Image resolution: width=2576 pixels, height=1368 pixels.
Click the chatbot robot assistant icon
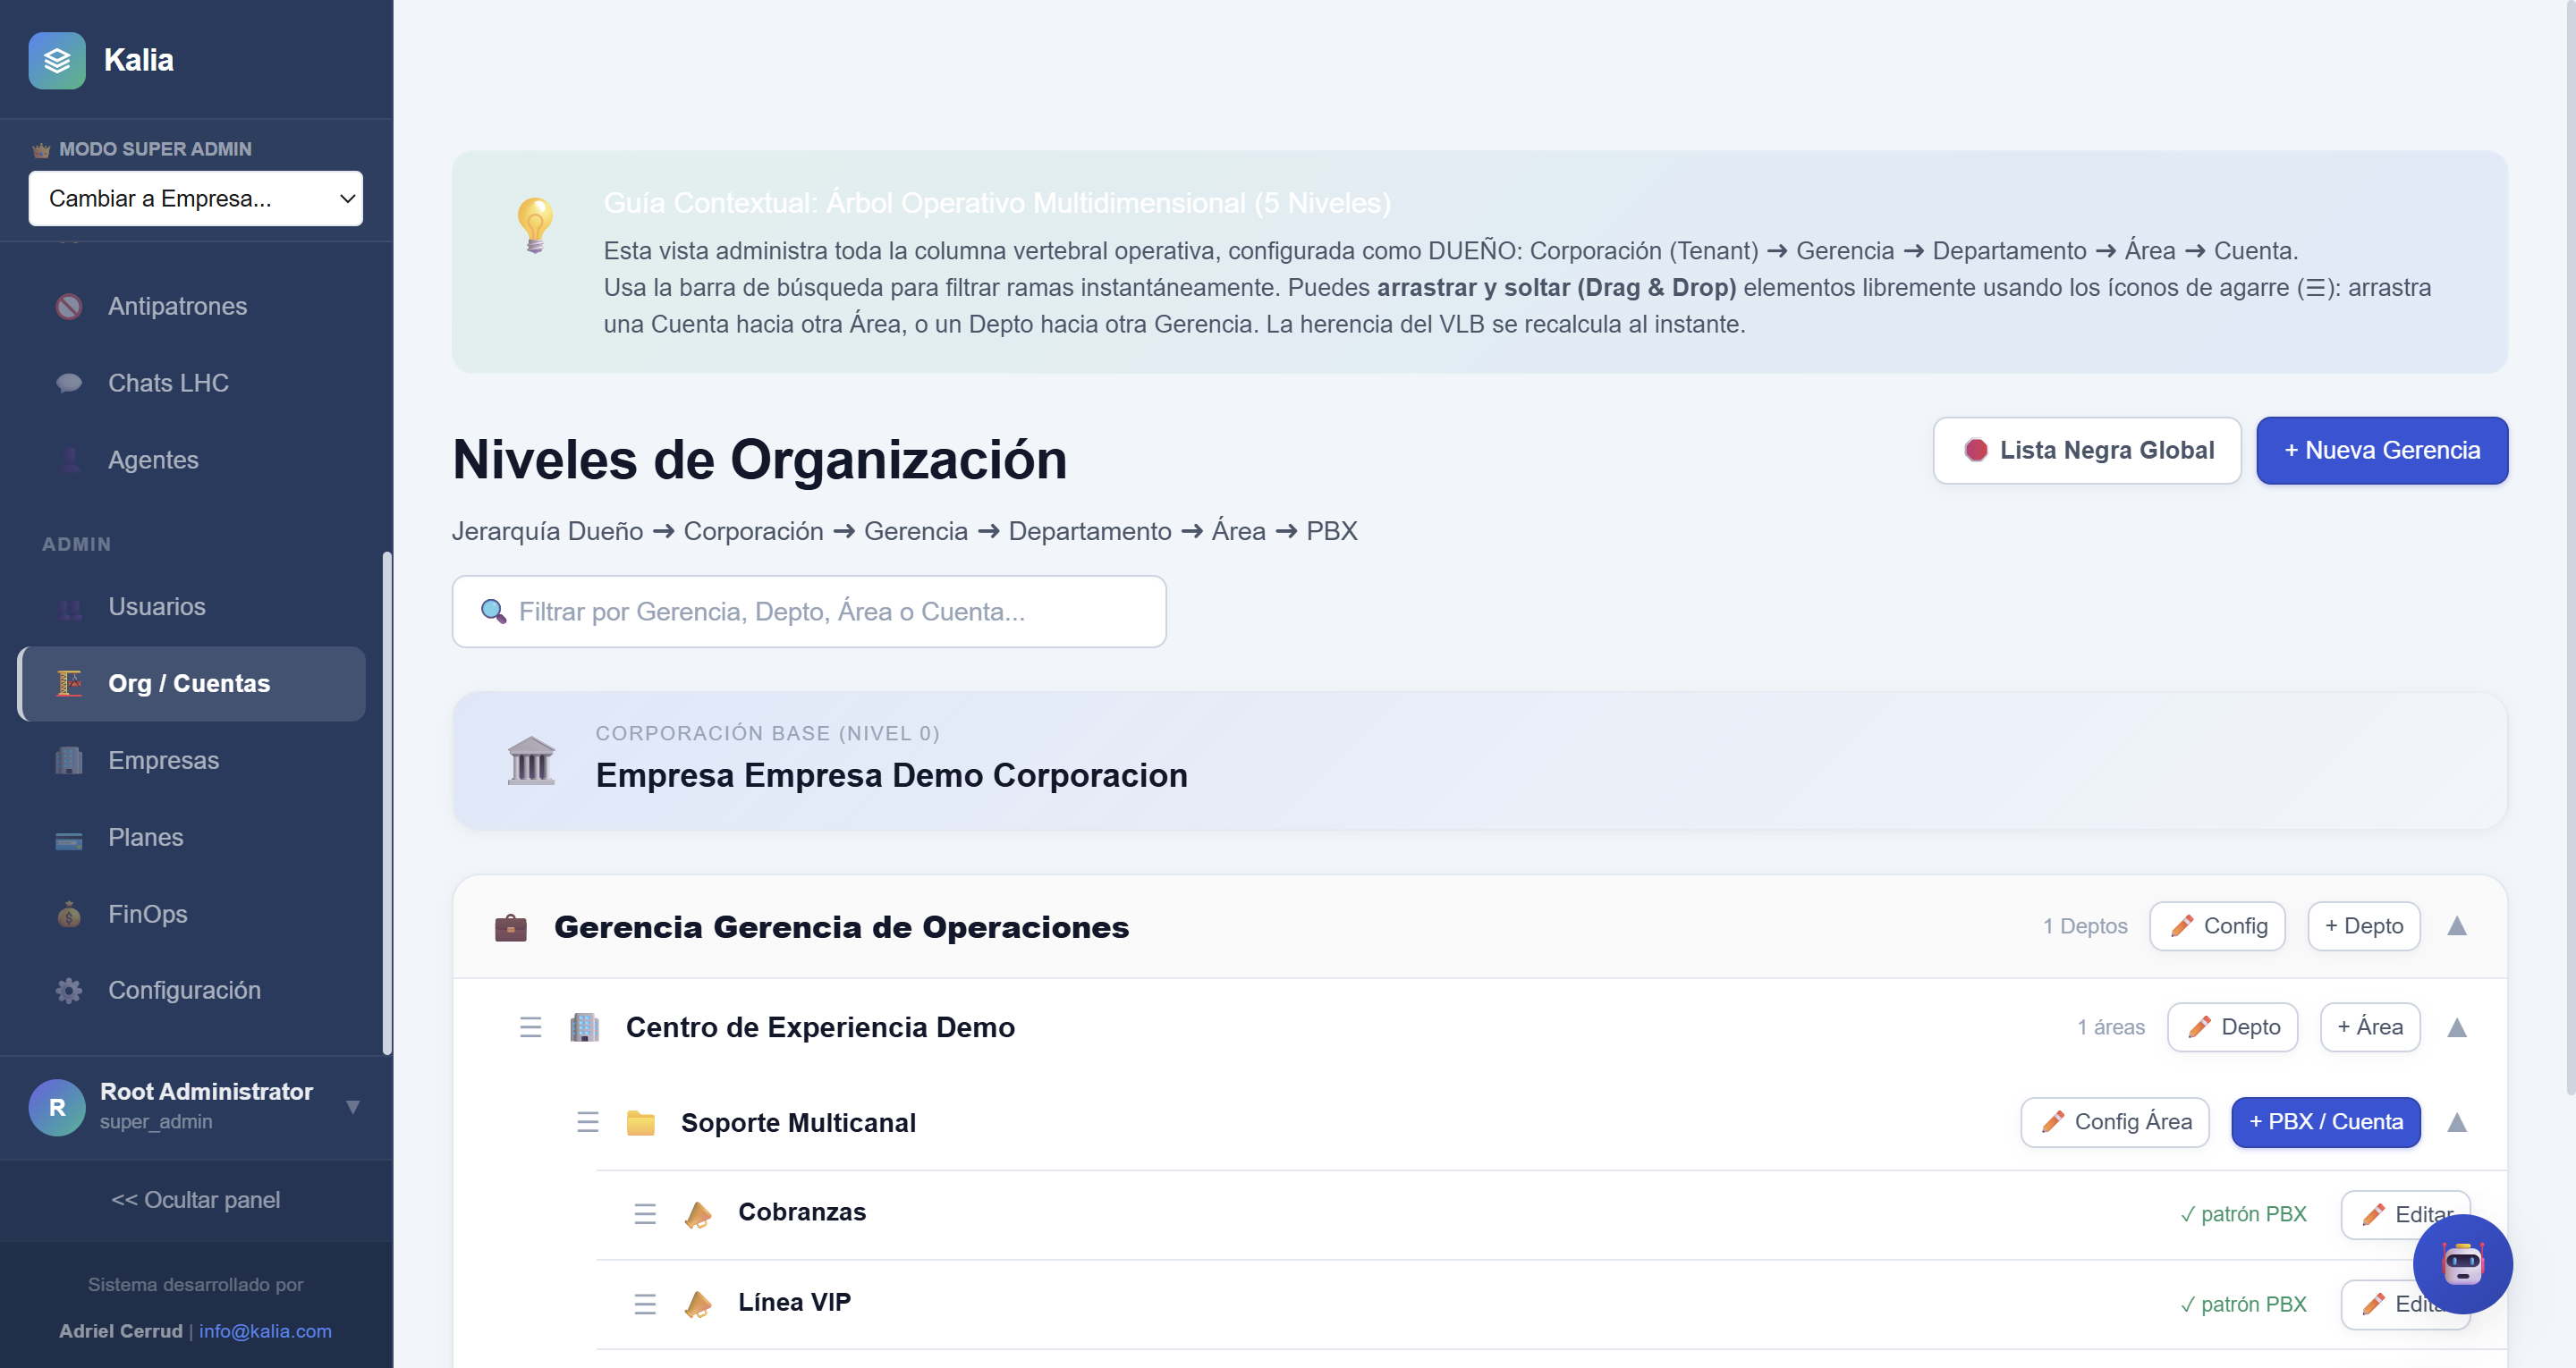(x=2462, y=1264)
